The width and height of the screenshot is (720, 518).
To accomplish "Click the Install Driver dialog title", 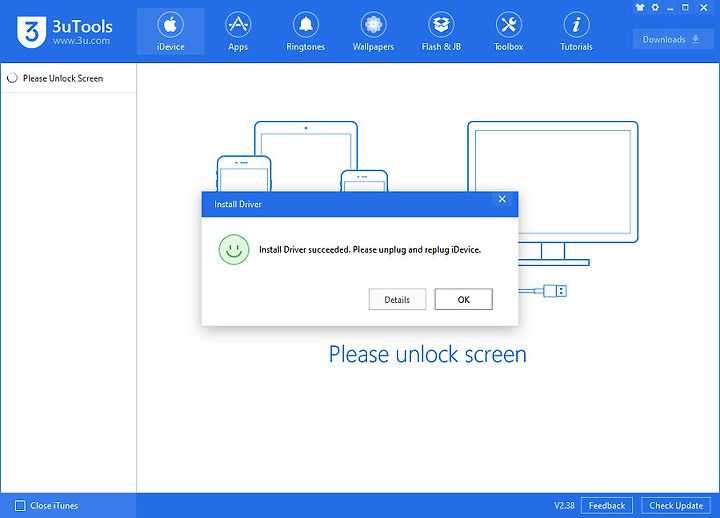I will (x=238, y=204).
